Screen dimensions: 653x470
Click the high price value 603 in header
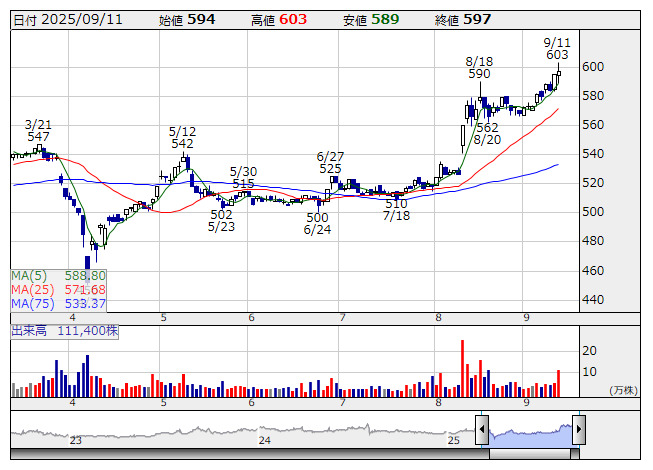(x=293, y=19)
